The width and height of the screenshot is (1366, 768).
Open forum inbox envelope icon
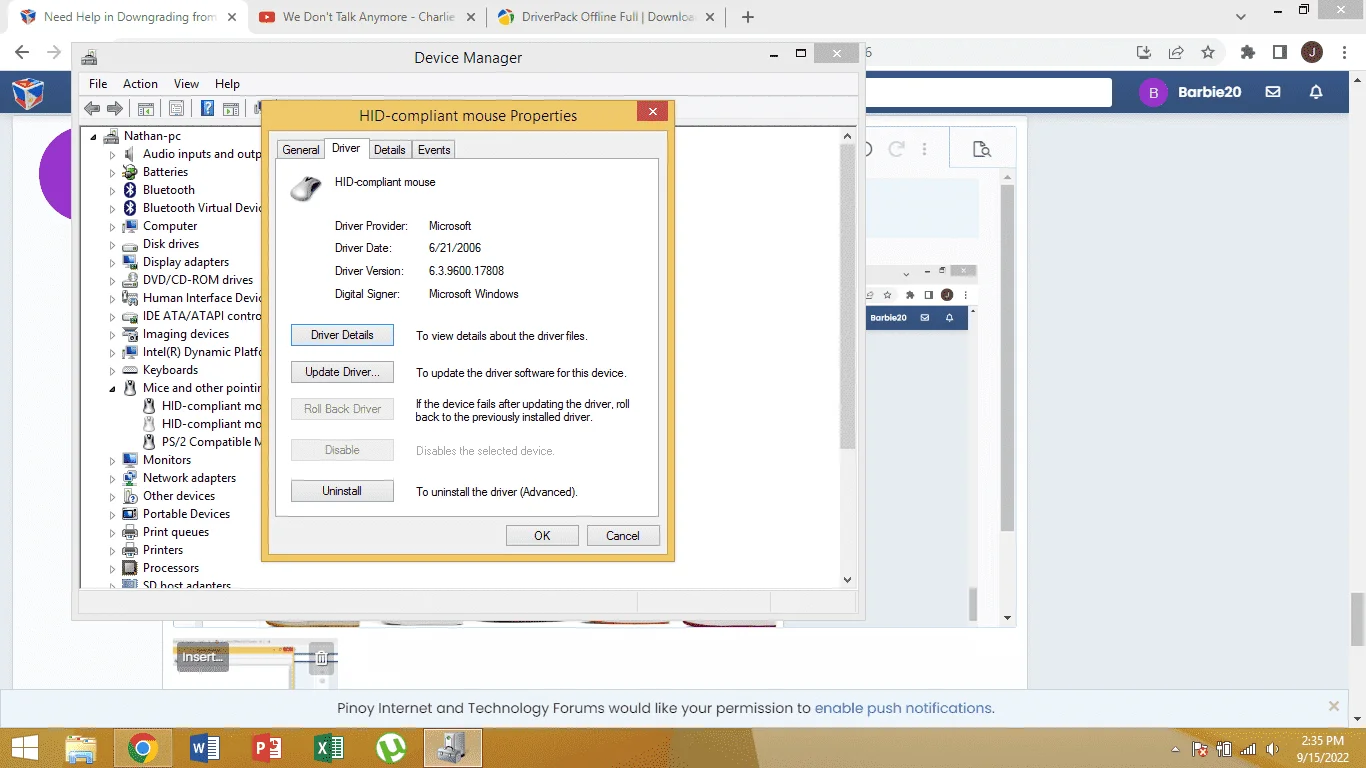point(1273,92)
